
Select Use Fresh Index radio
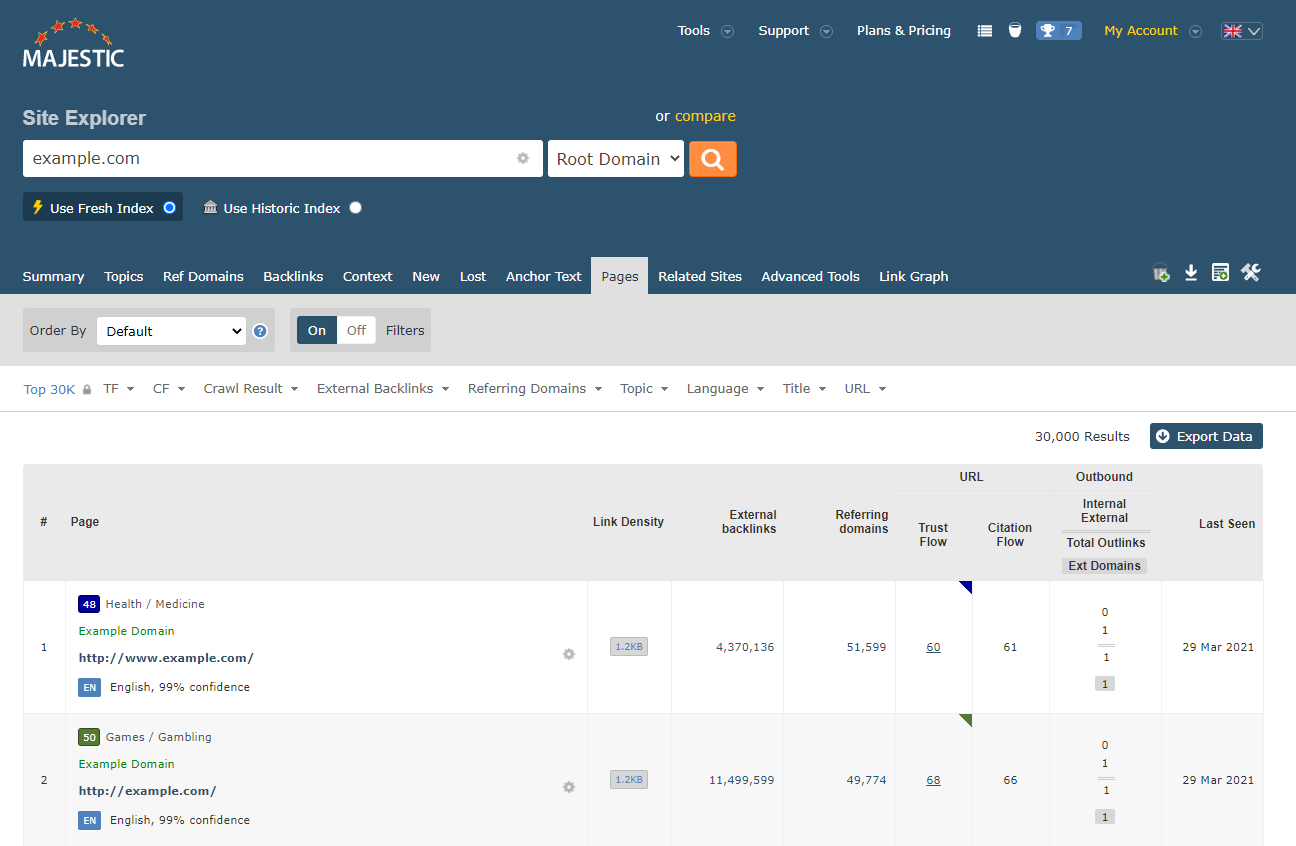point(169,208)
